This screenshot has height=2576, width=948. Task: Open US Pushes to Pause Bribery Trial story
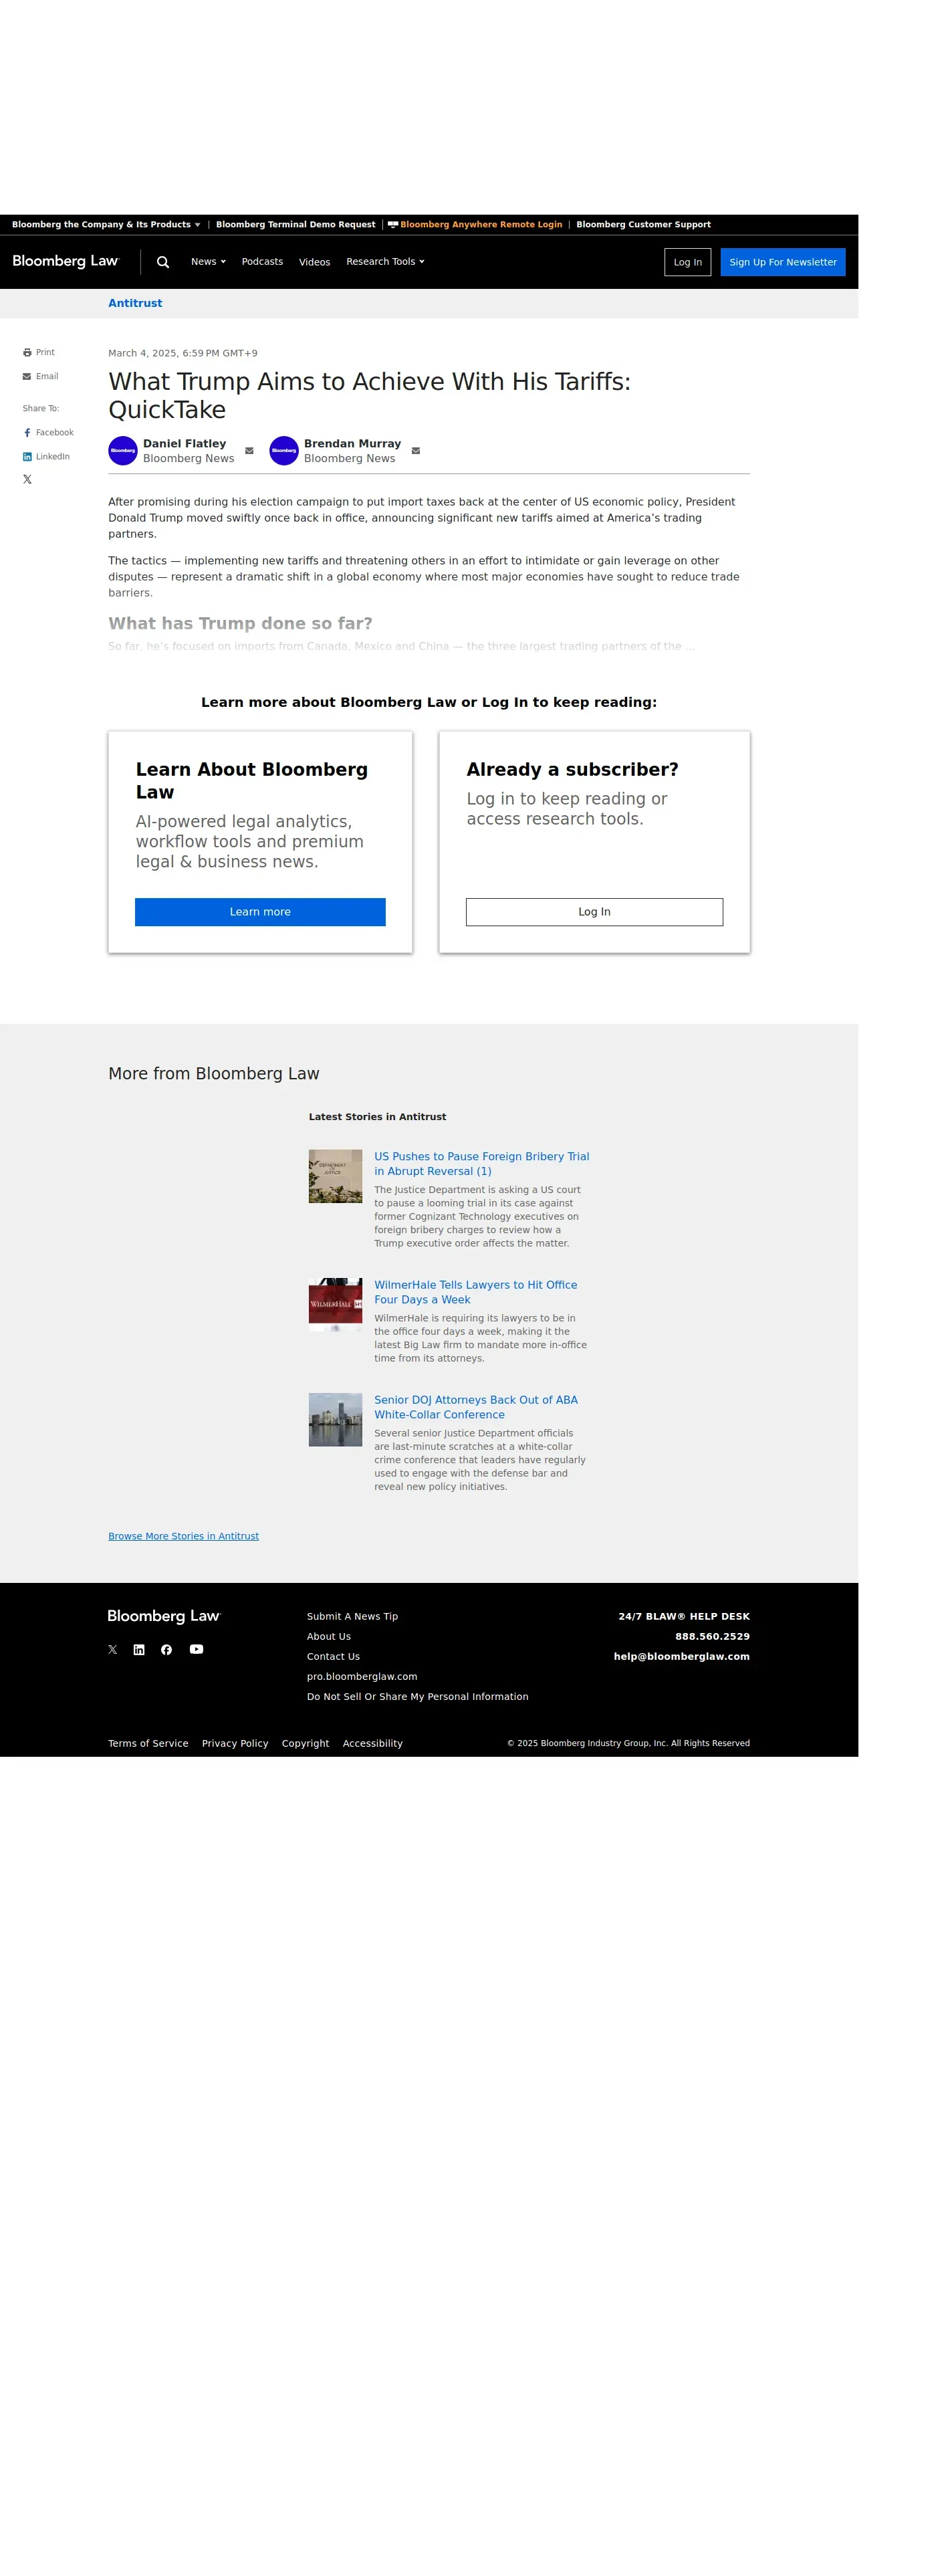pos(481,1164)
